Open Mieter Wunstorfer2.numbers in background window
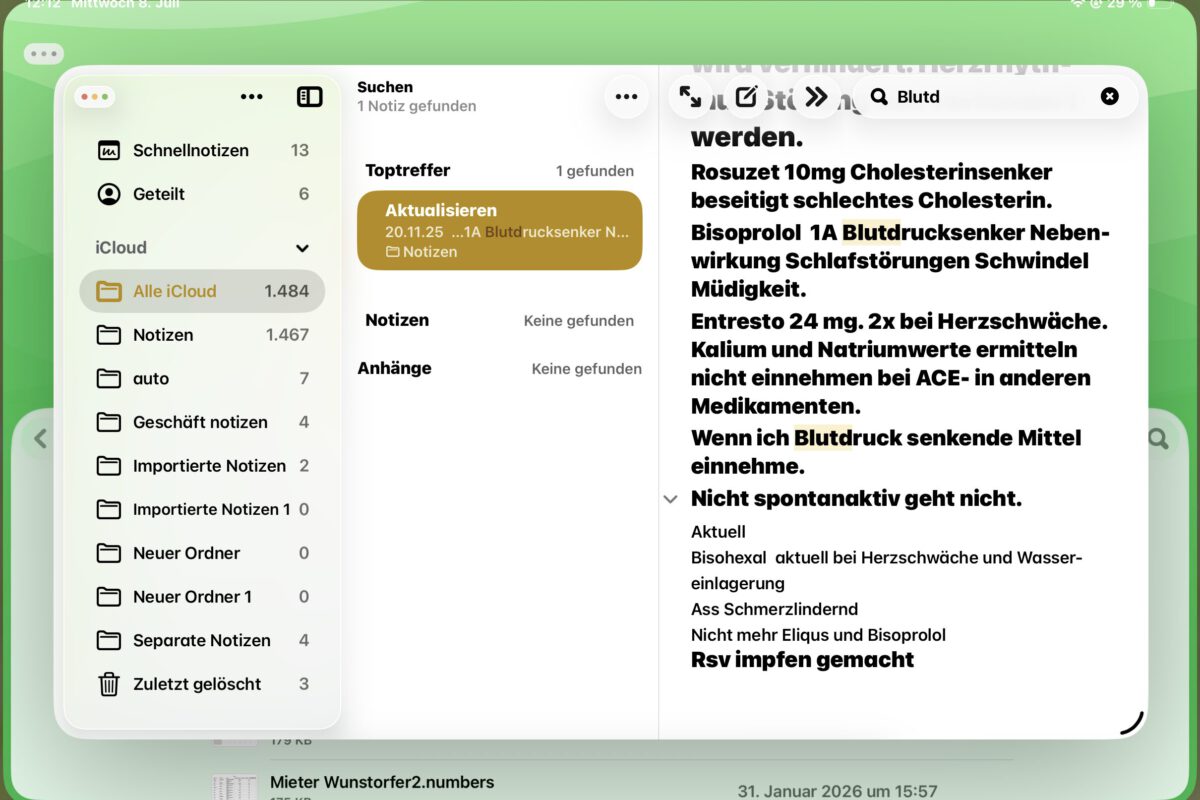 (x=382, y=782)
